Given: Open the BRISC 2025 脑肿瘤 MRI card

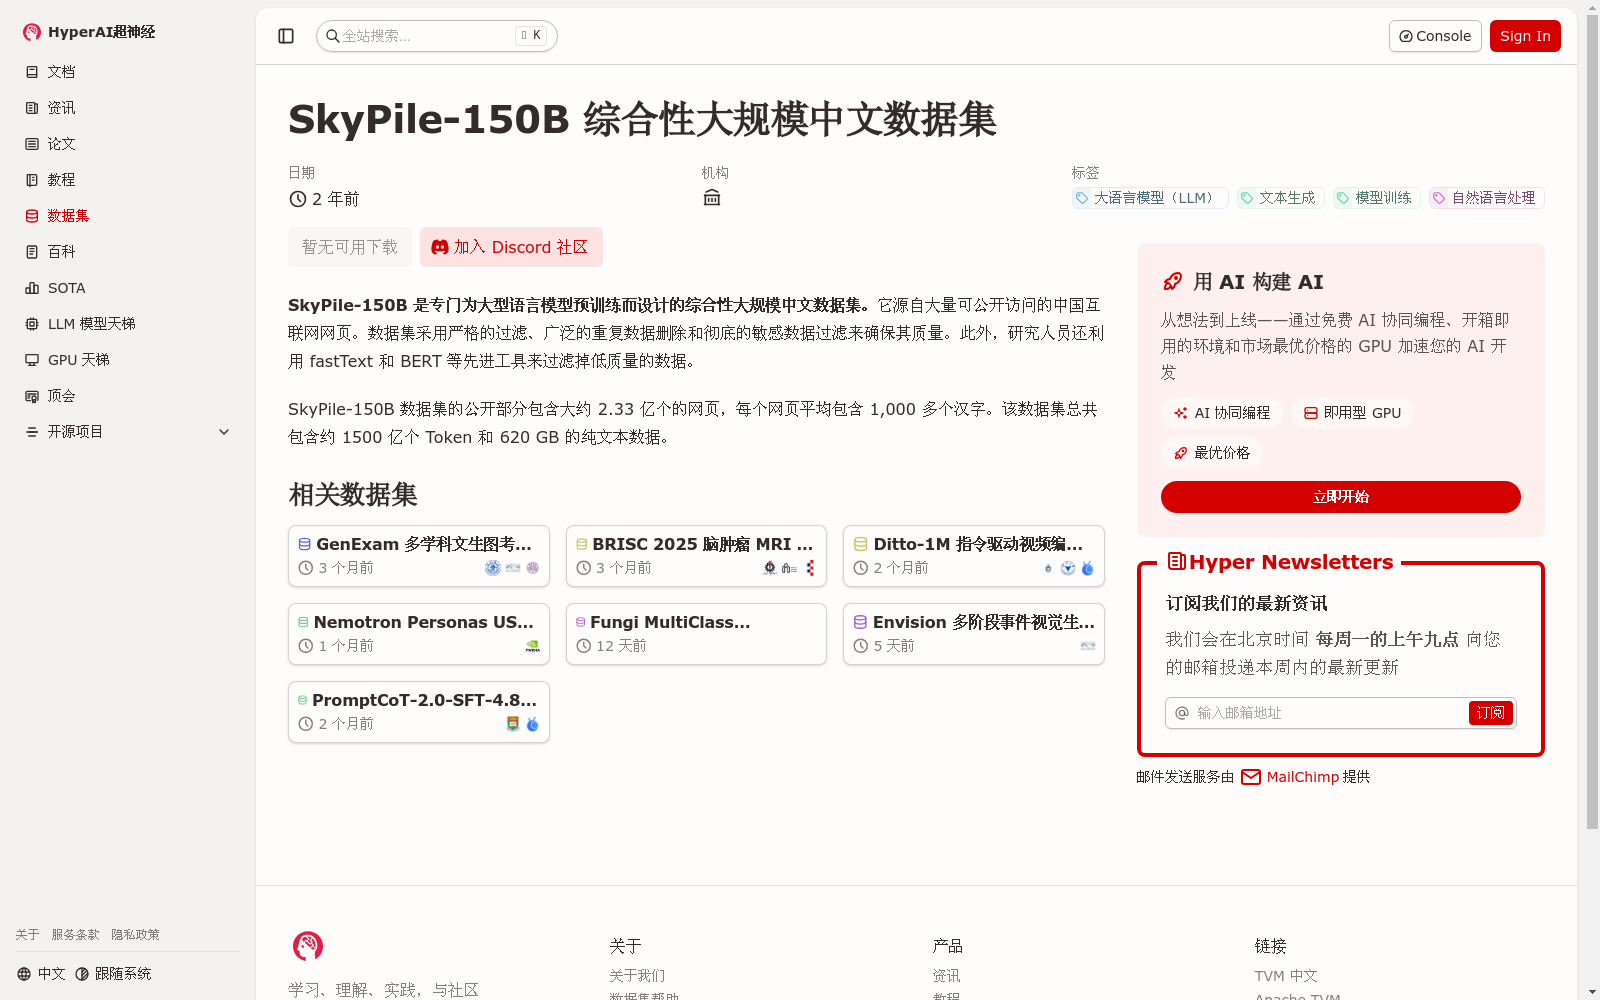Looking at the screenshot, I should coord(696,556).
